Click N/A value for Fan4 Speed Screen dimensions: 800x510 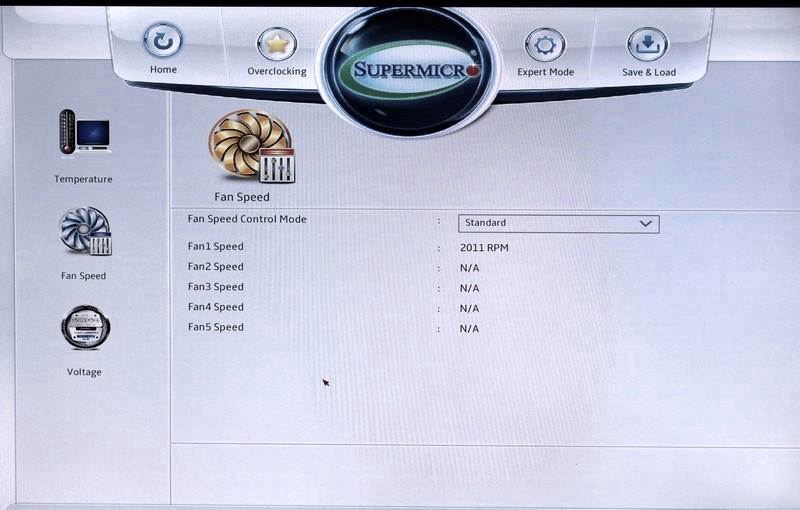click(469, 309)
